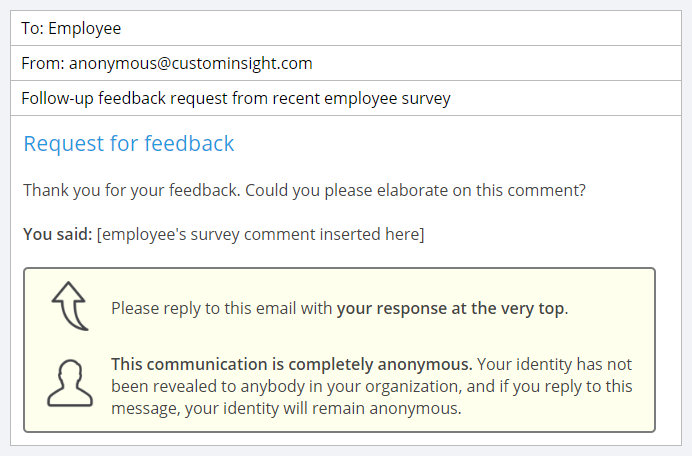Click the "Please reply to this email with" text
The image size is (692, 456).
[x=222, y=308]
